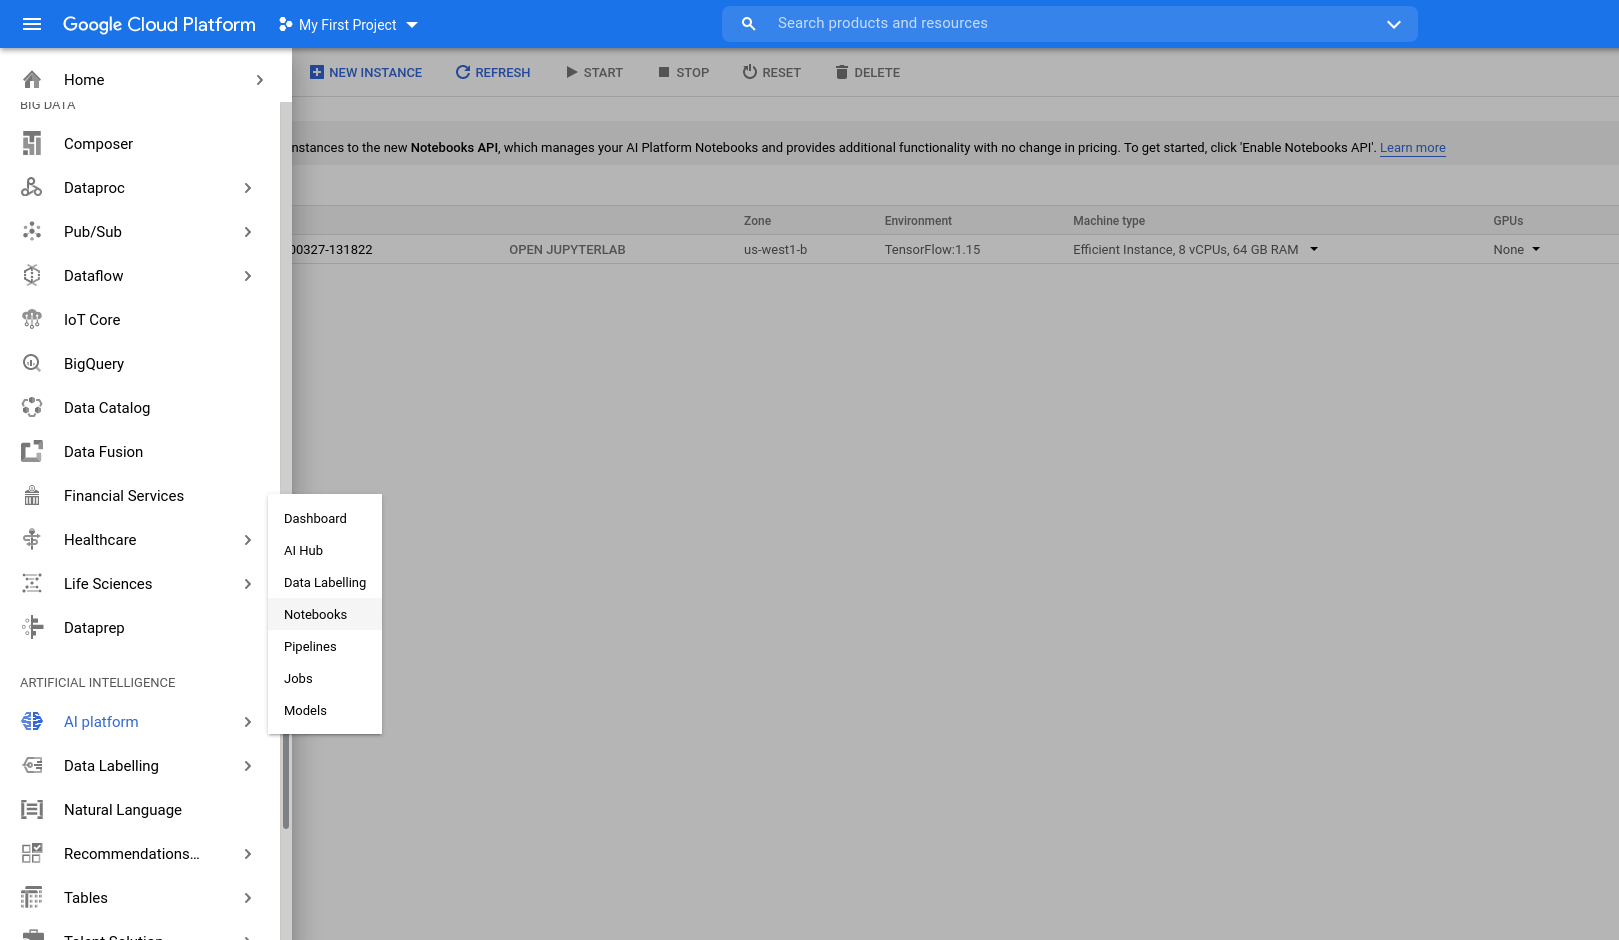Click the project selector dots icon
The width and height of the screenshot is (1619, 940).
tap(286, 24)
